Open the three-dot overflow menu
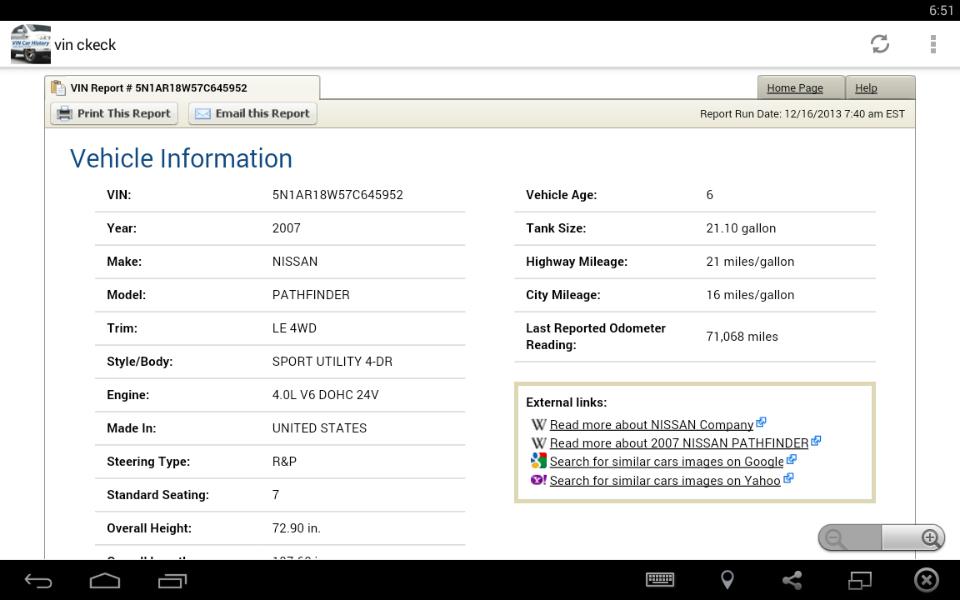 point(933,44)
